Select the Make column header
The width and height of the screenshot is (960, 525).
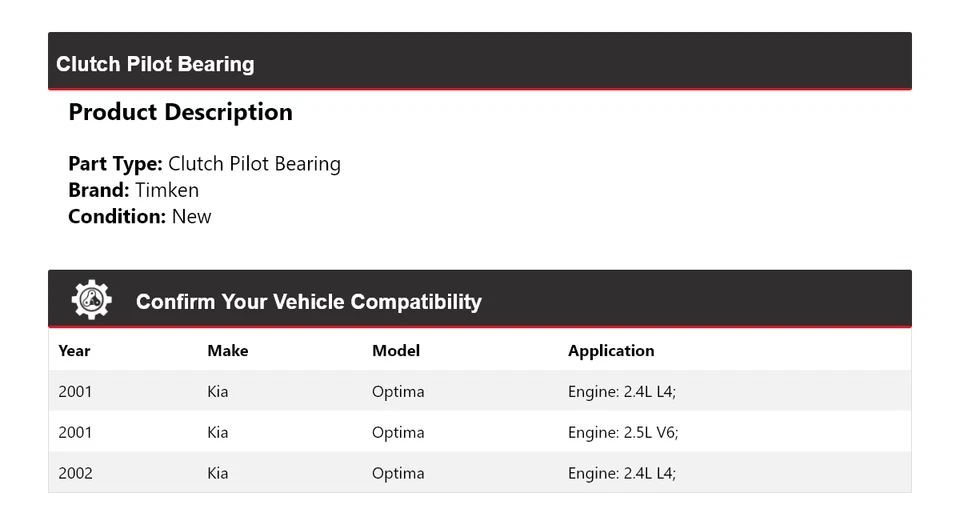coord(227,350)
